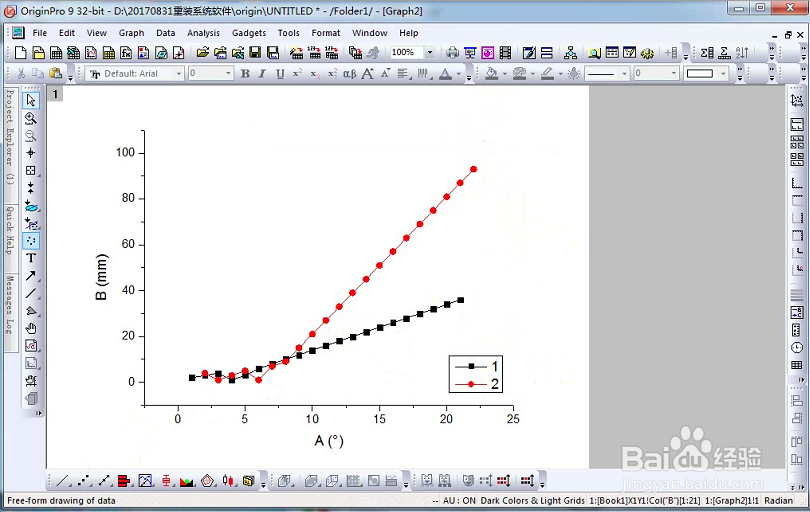Click the Print icon
Viewport: 810px width, 512px height.
[x=453, y=52]
